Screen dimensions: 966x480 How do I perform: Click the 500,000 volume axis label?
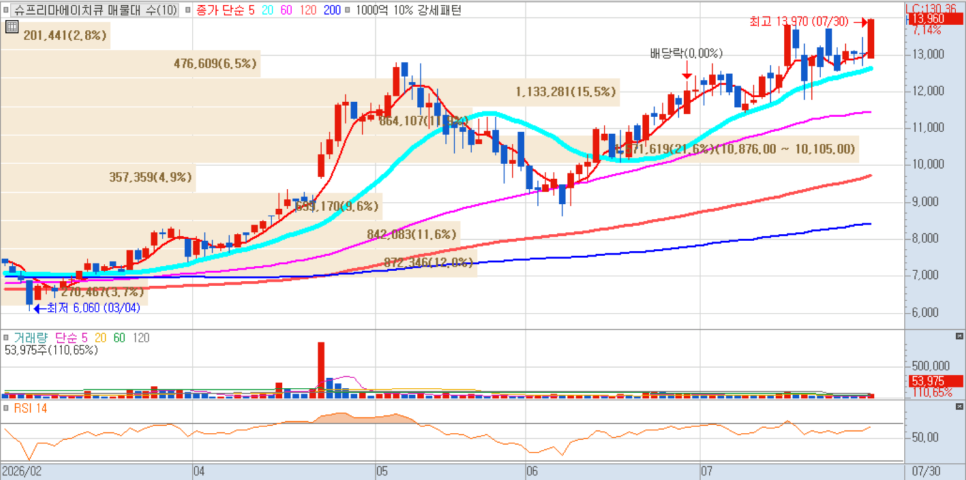[931, 365]
